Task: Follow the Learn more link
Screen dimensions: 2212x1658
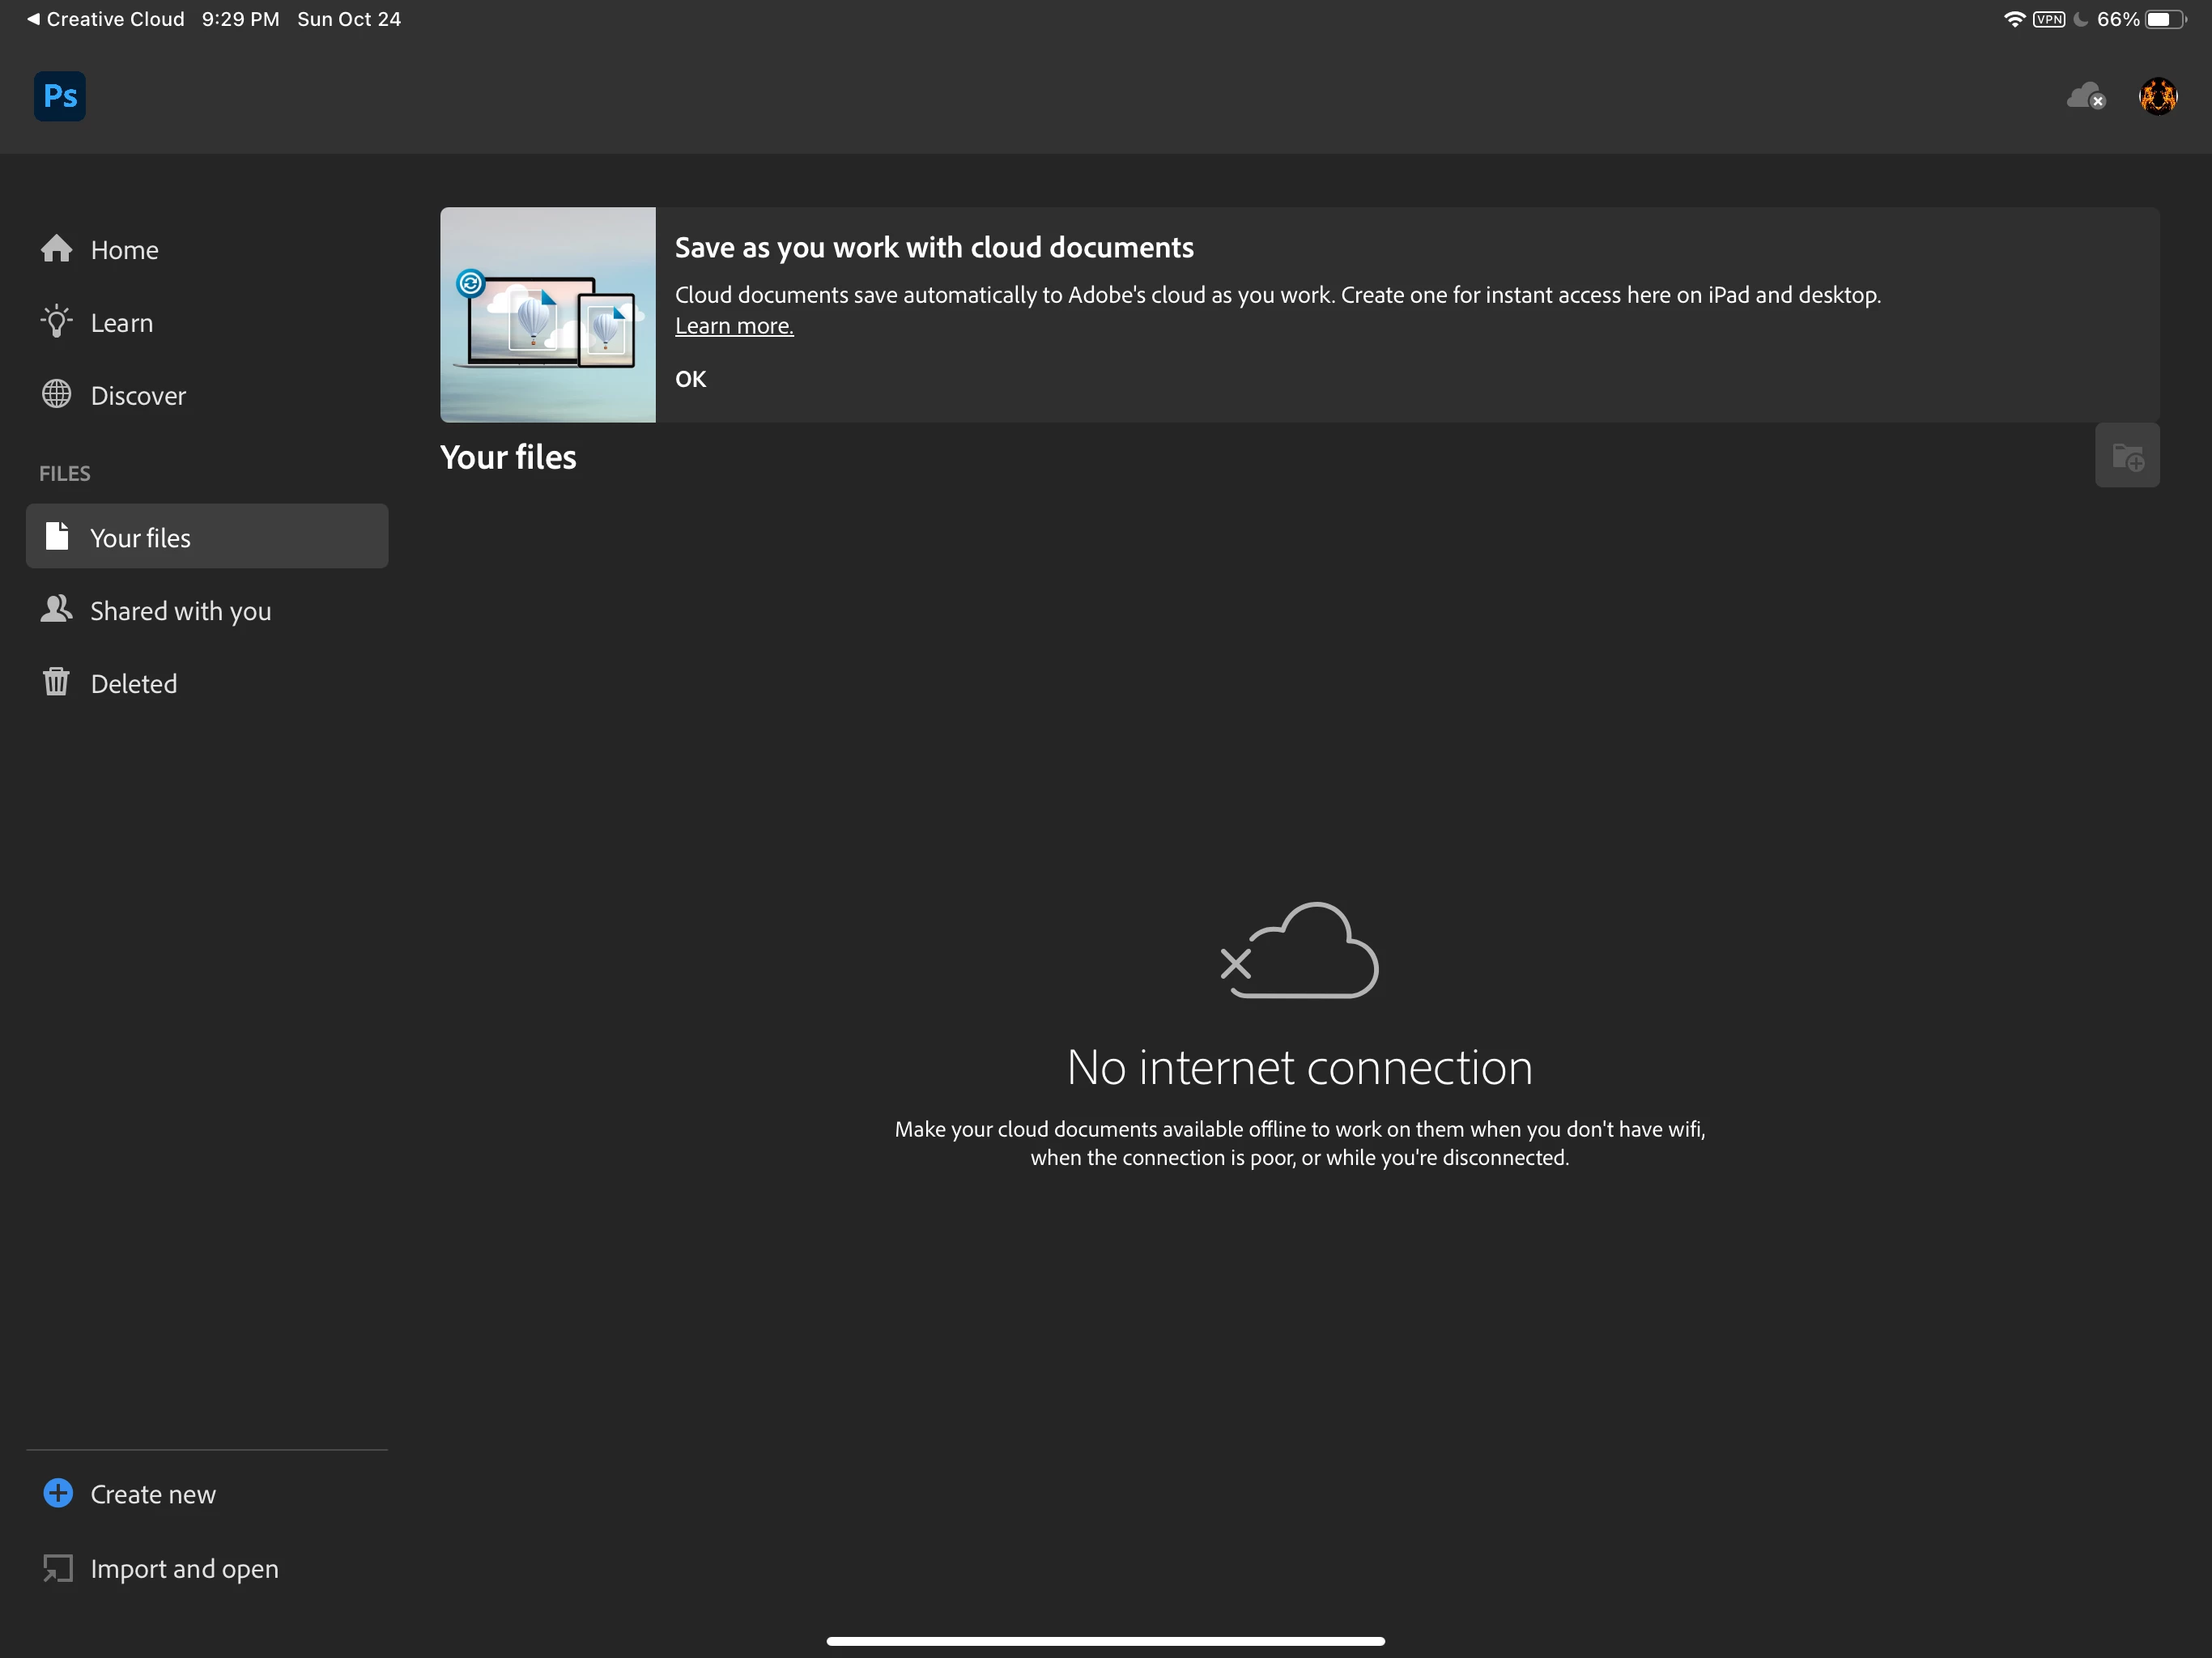Action: 733,326
